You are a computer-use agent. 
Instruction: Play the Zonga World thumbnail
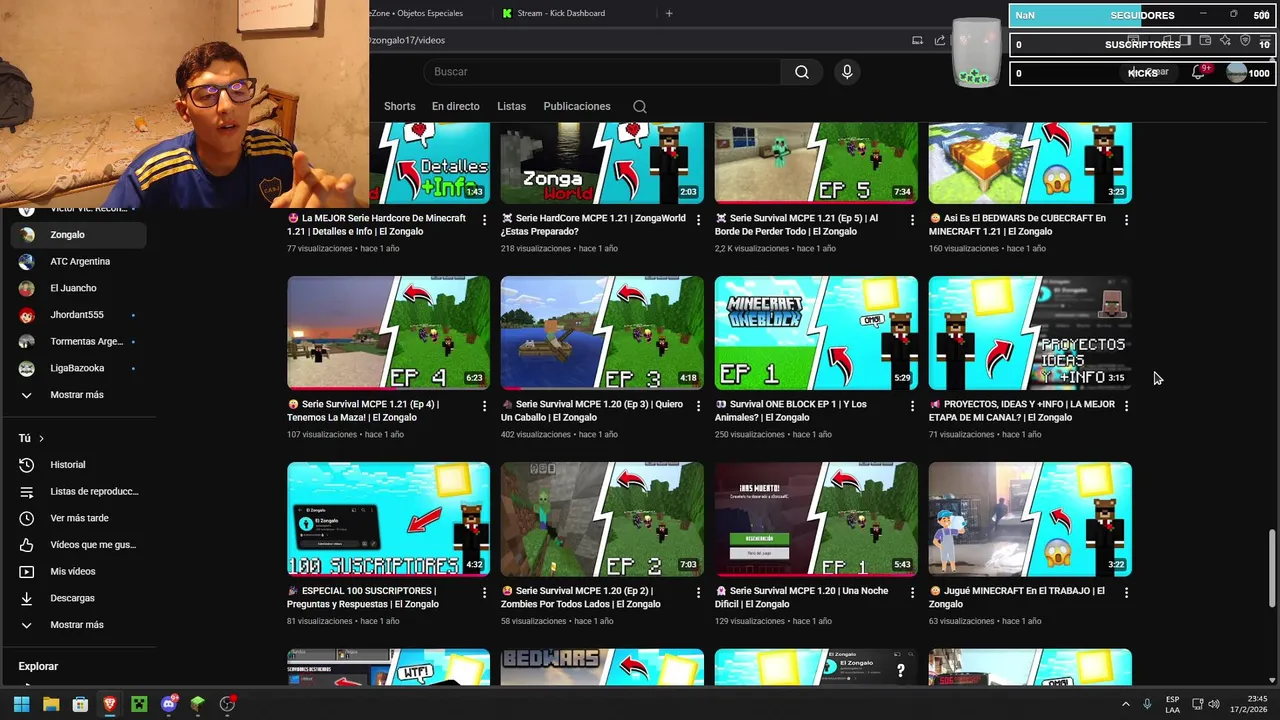click(x=602, y=163)
